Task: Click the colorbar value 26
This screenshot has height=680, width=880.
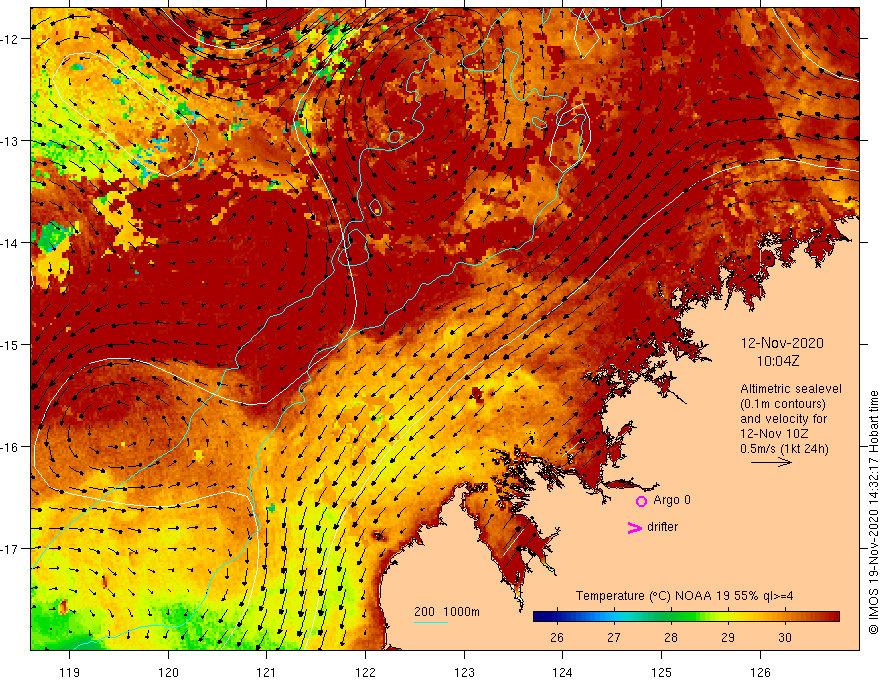Action: 557,637
